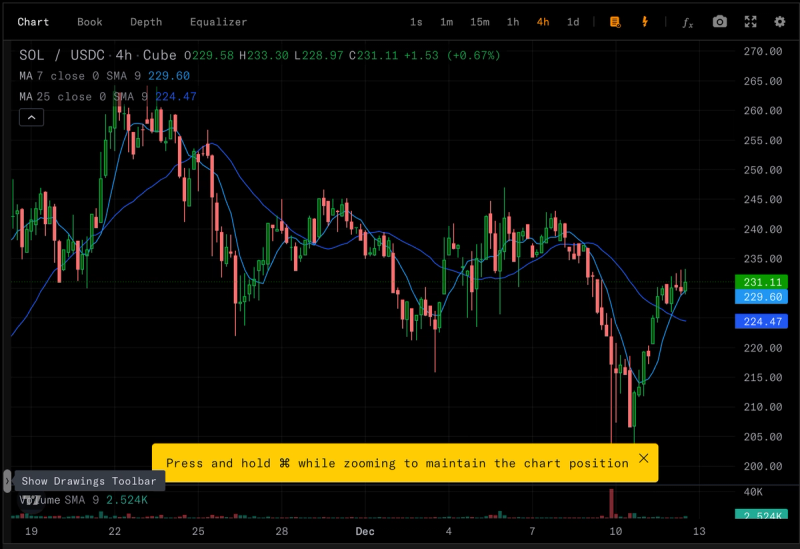Open the fx indicators menu

tap(688, 22)
